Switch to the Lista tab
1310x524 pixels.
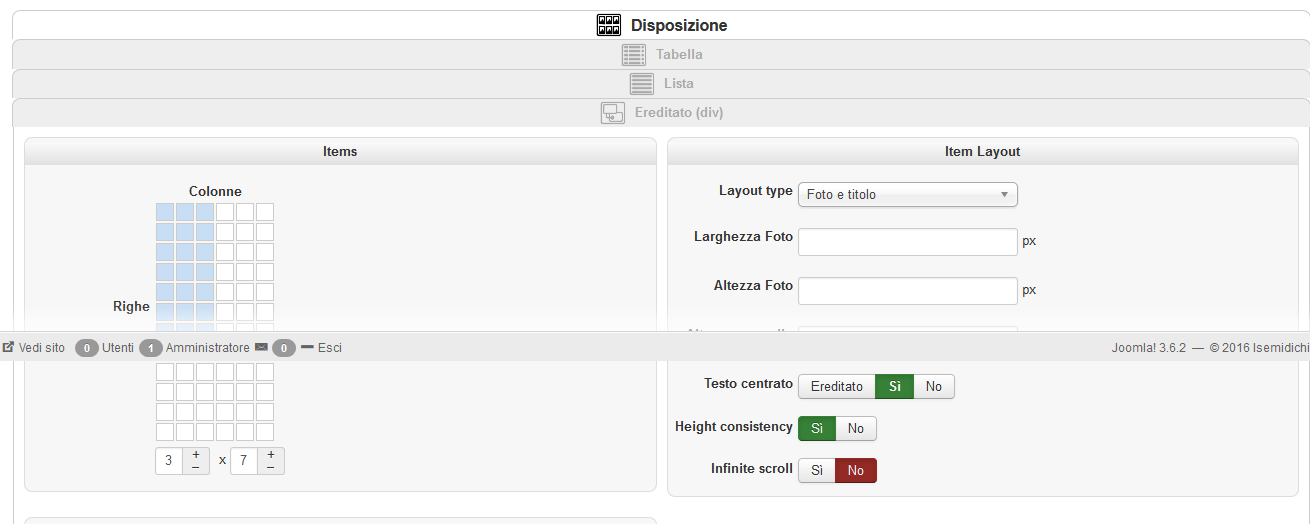(x=678, y=84)
